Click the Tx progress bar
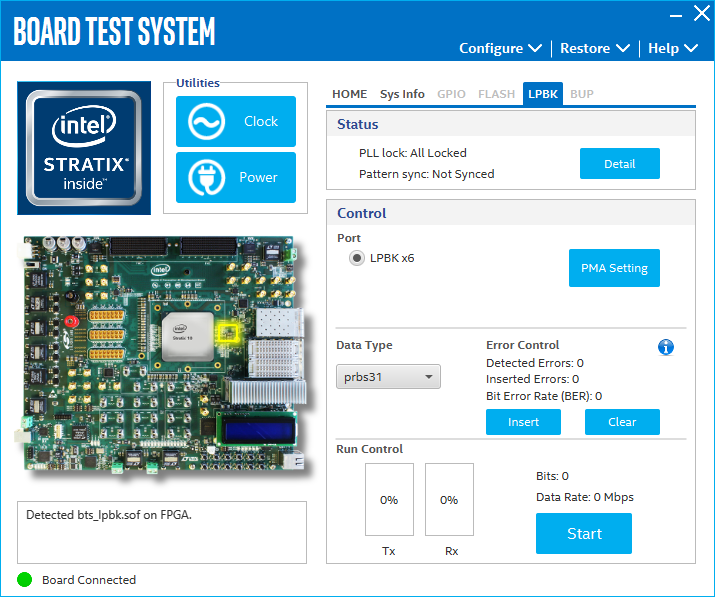The height and width of the screenshot is (597, 715). (x=389, y=499)
